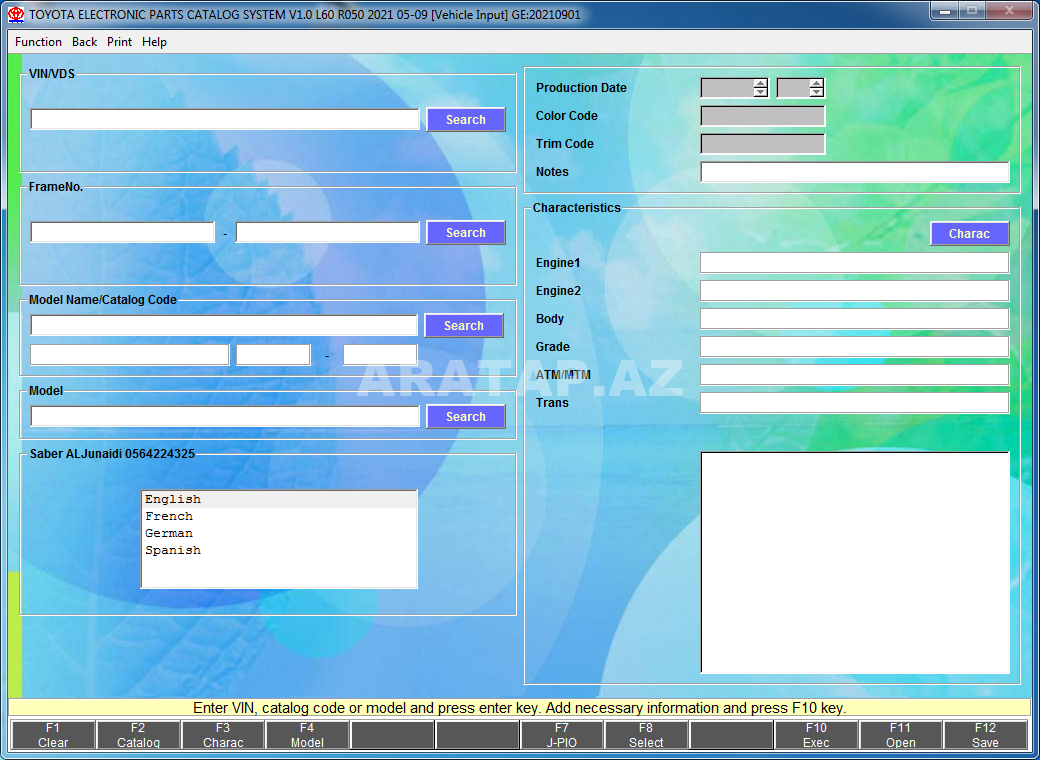Screen dimensions: 1040x760
Task: Click Search button next to VIN/VDS field
Action: tap(466, 119)
